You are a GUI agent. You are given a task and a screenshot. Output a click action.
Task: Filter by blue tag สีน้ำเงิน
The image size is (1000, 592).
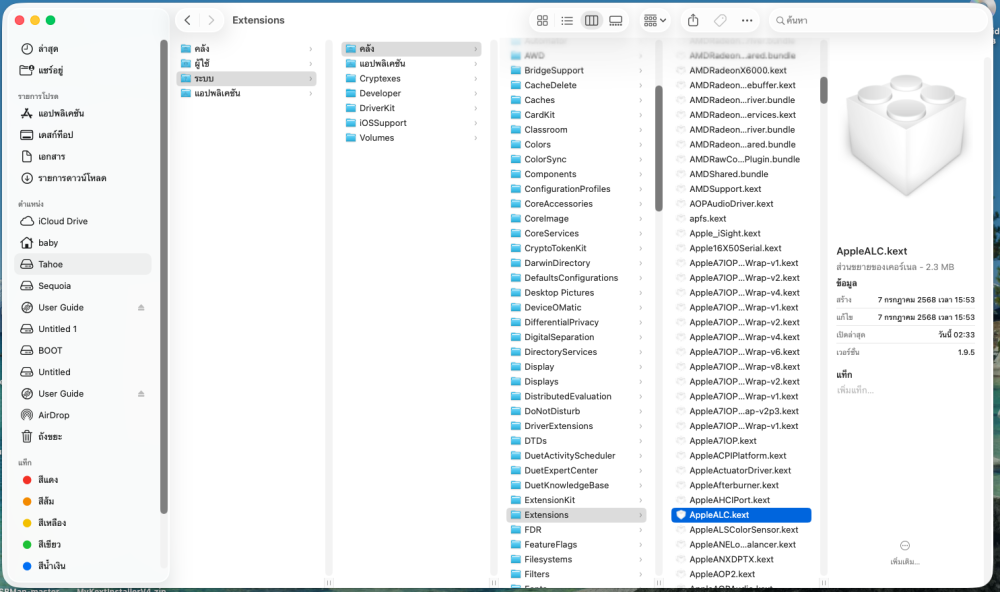(83, 565)
